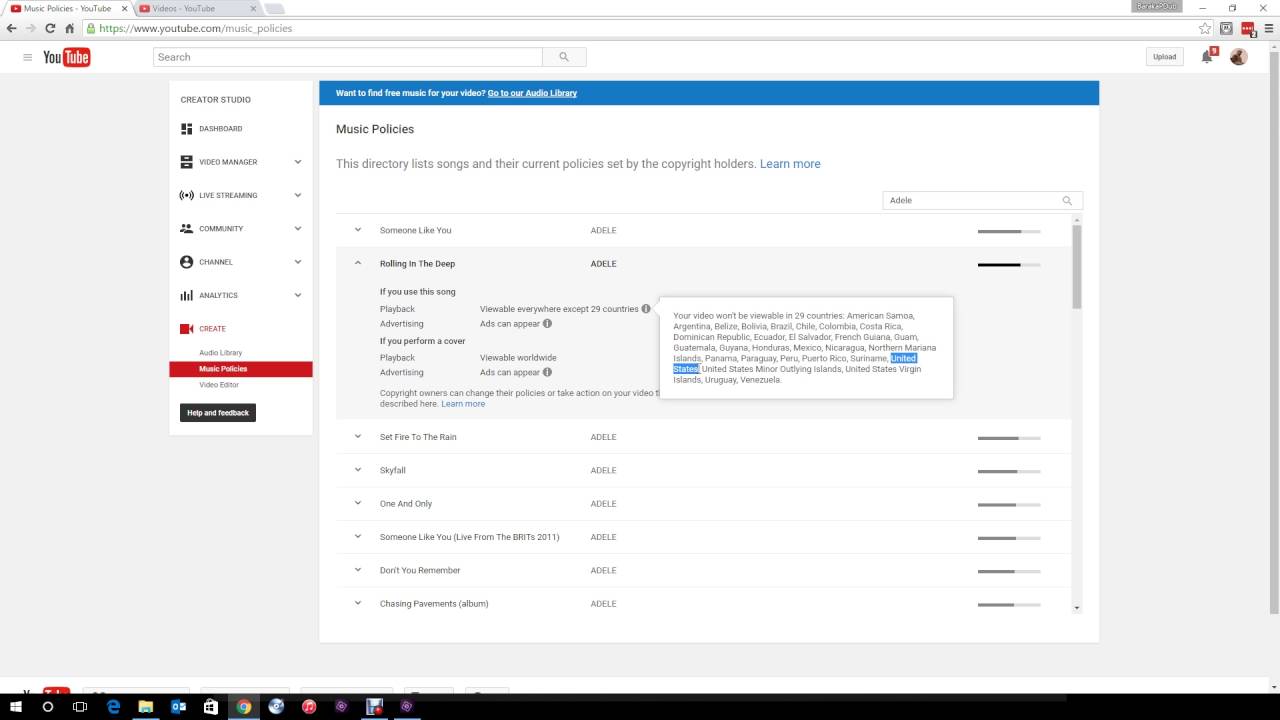
Task: Click the Skyfall popularity bar
Action: pyautogui.click(x=1009, y=471)
